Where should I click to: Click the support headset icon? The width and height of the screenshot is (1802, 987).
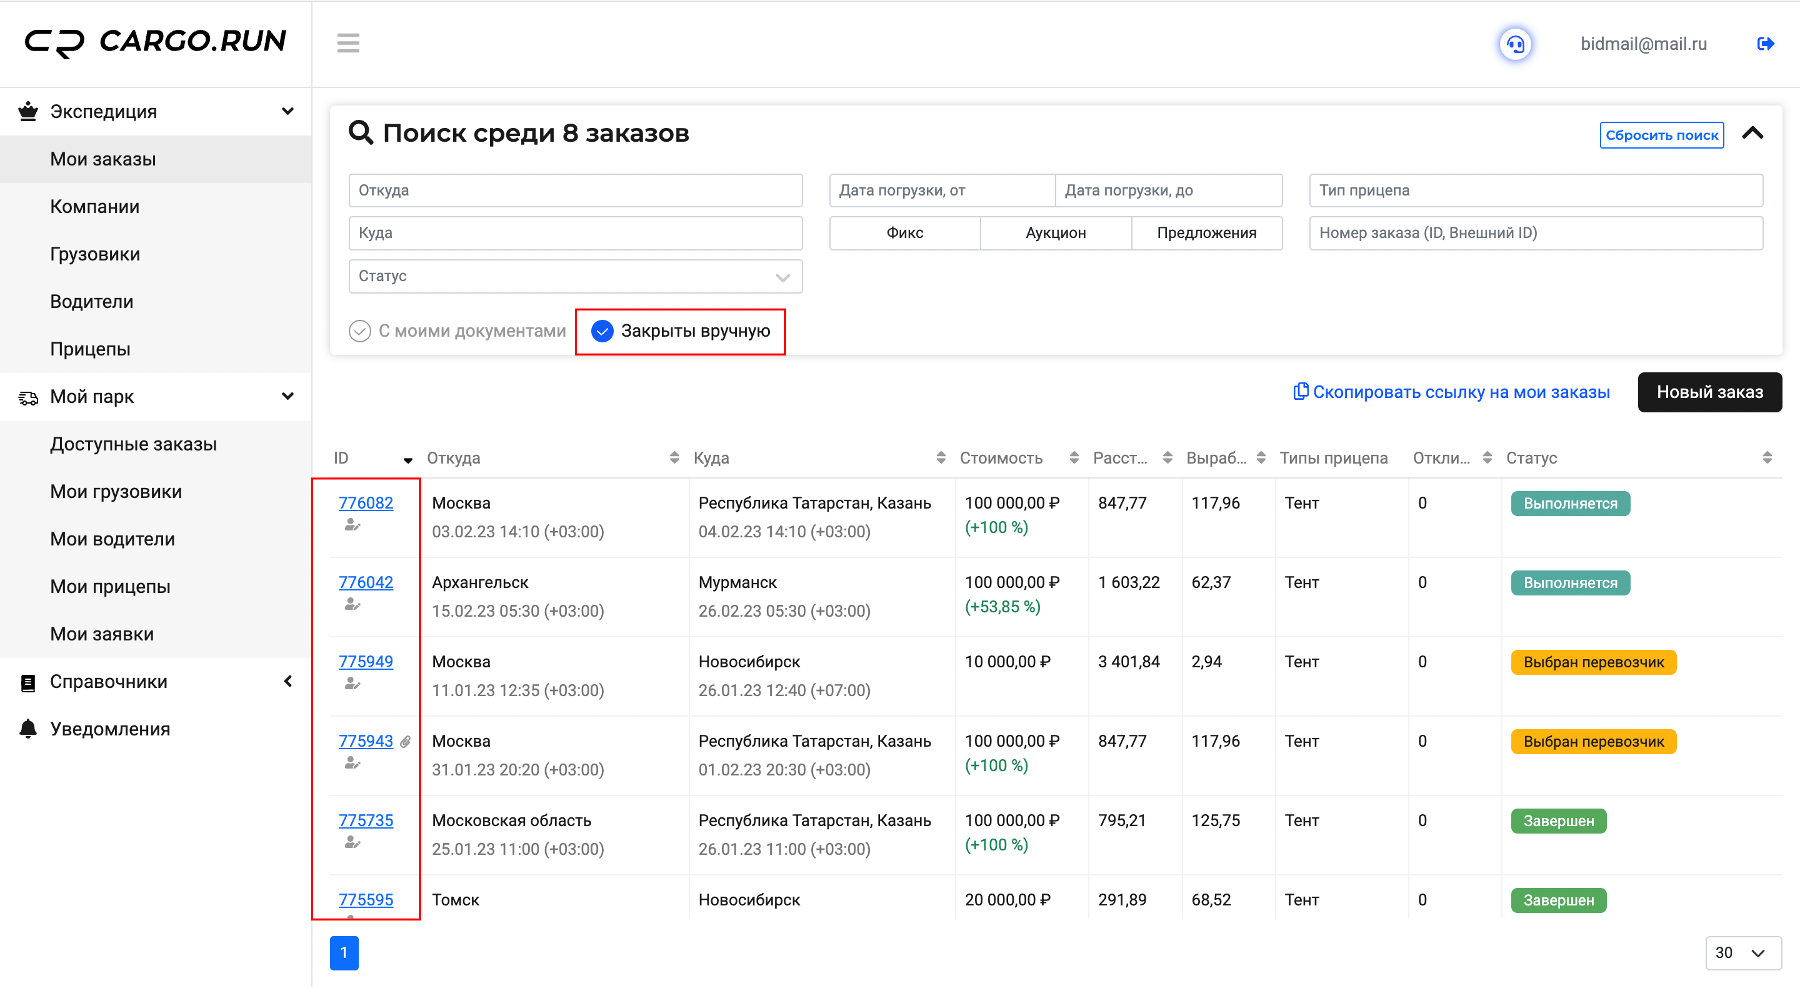tap(1516, 44)
